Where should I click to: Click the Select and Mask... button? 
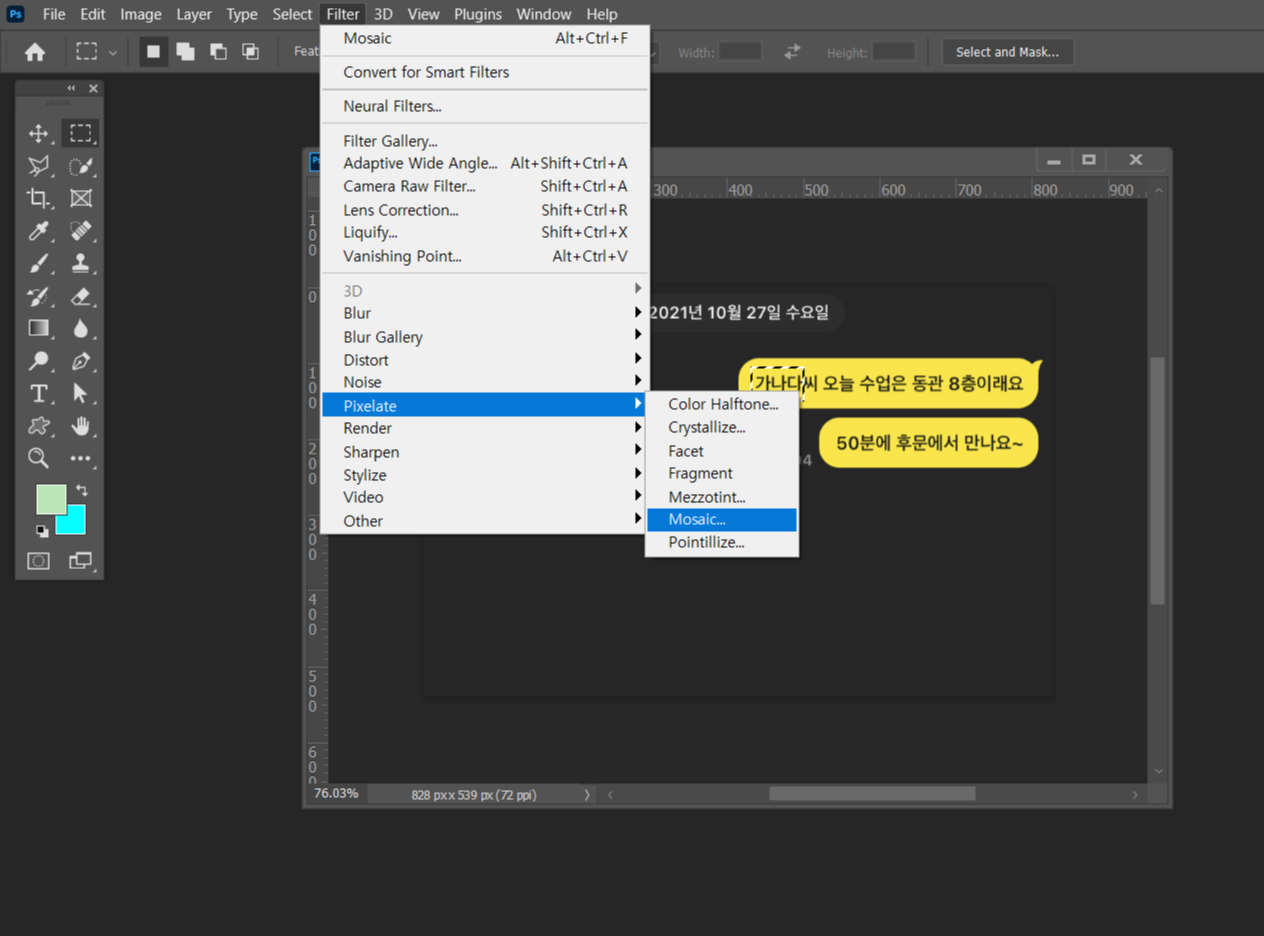tap(1007, 52)
